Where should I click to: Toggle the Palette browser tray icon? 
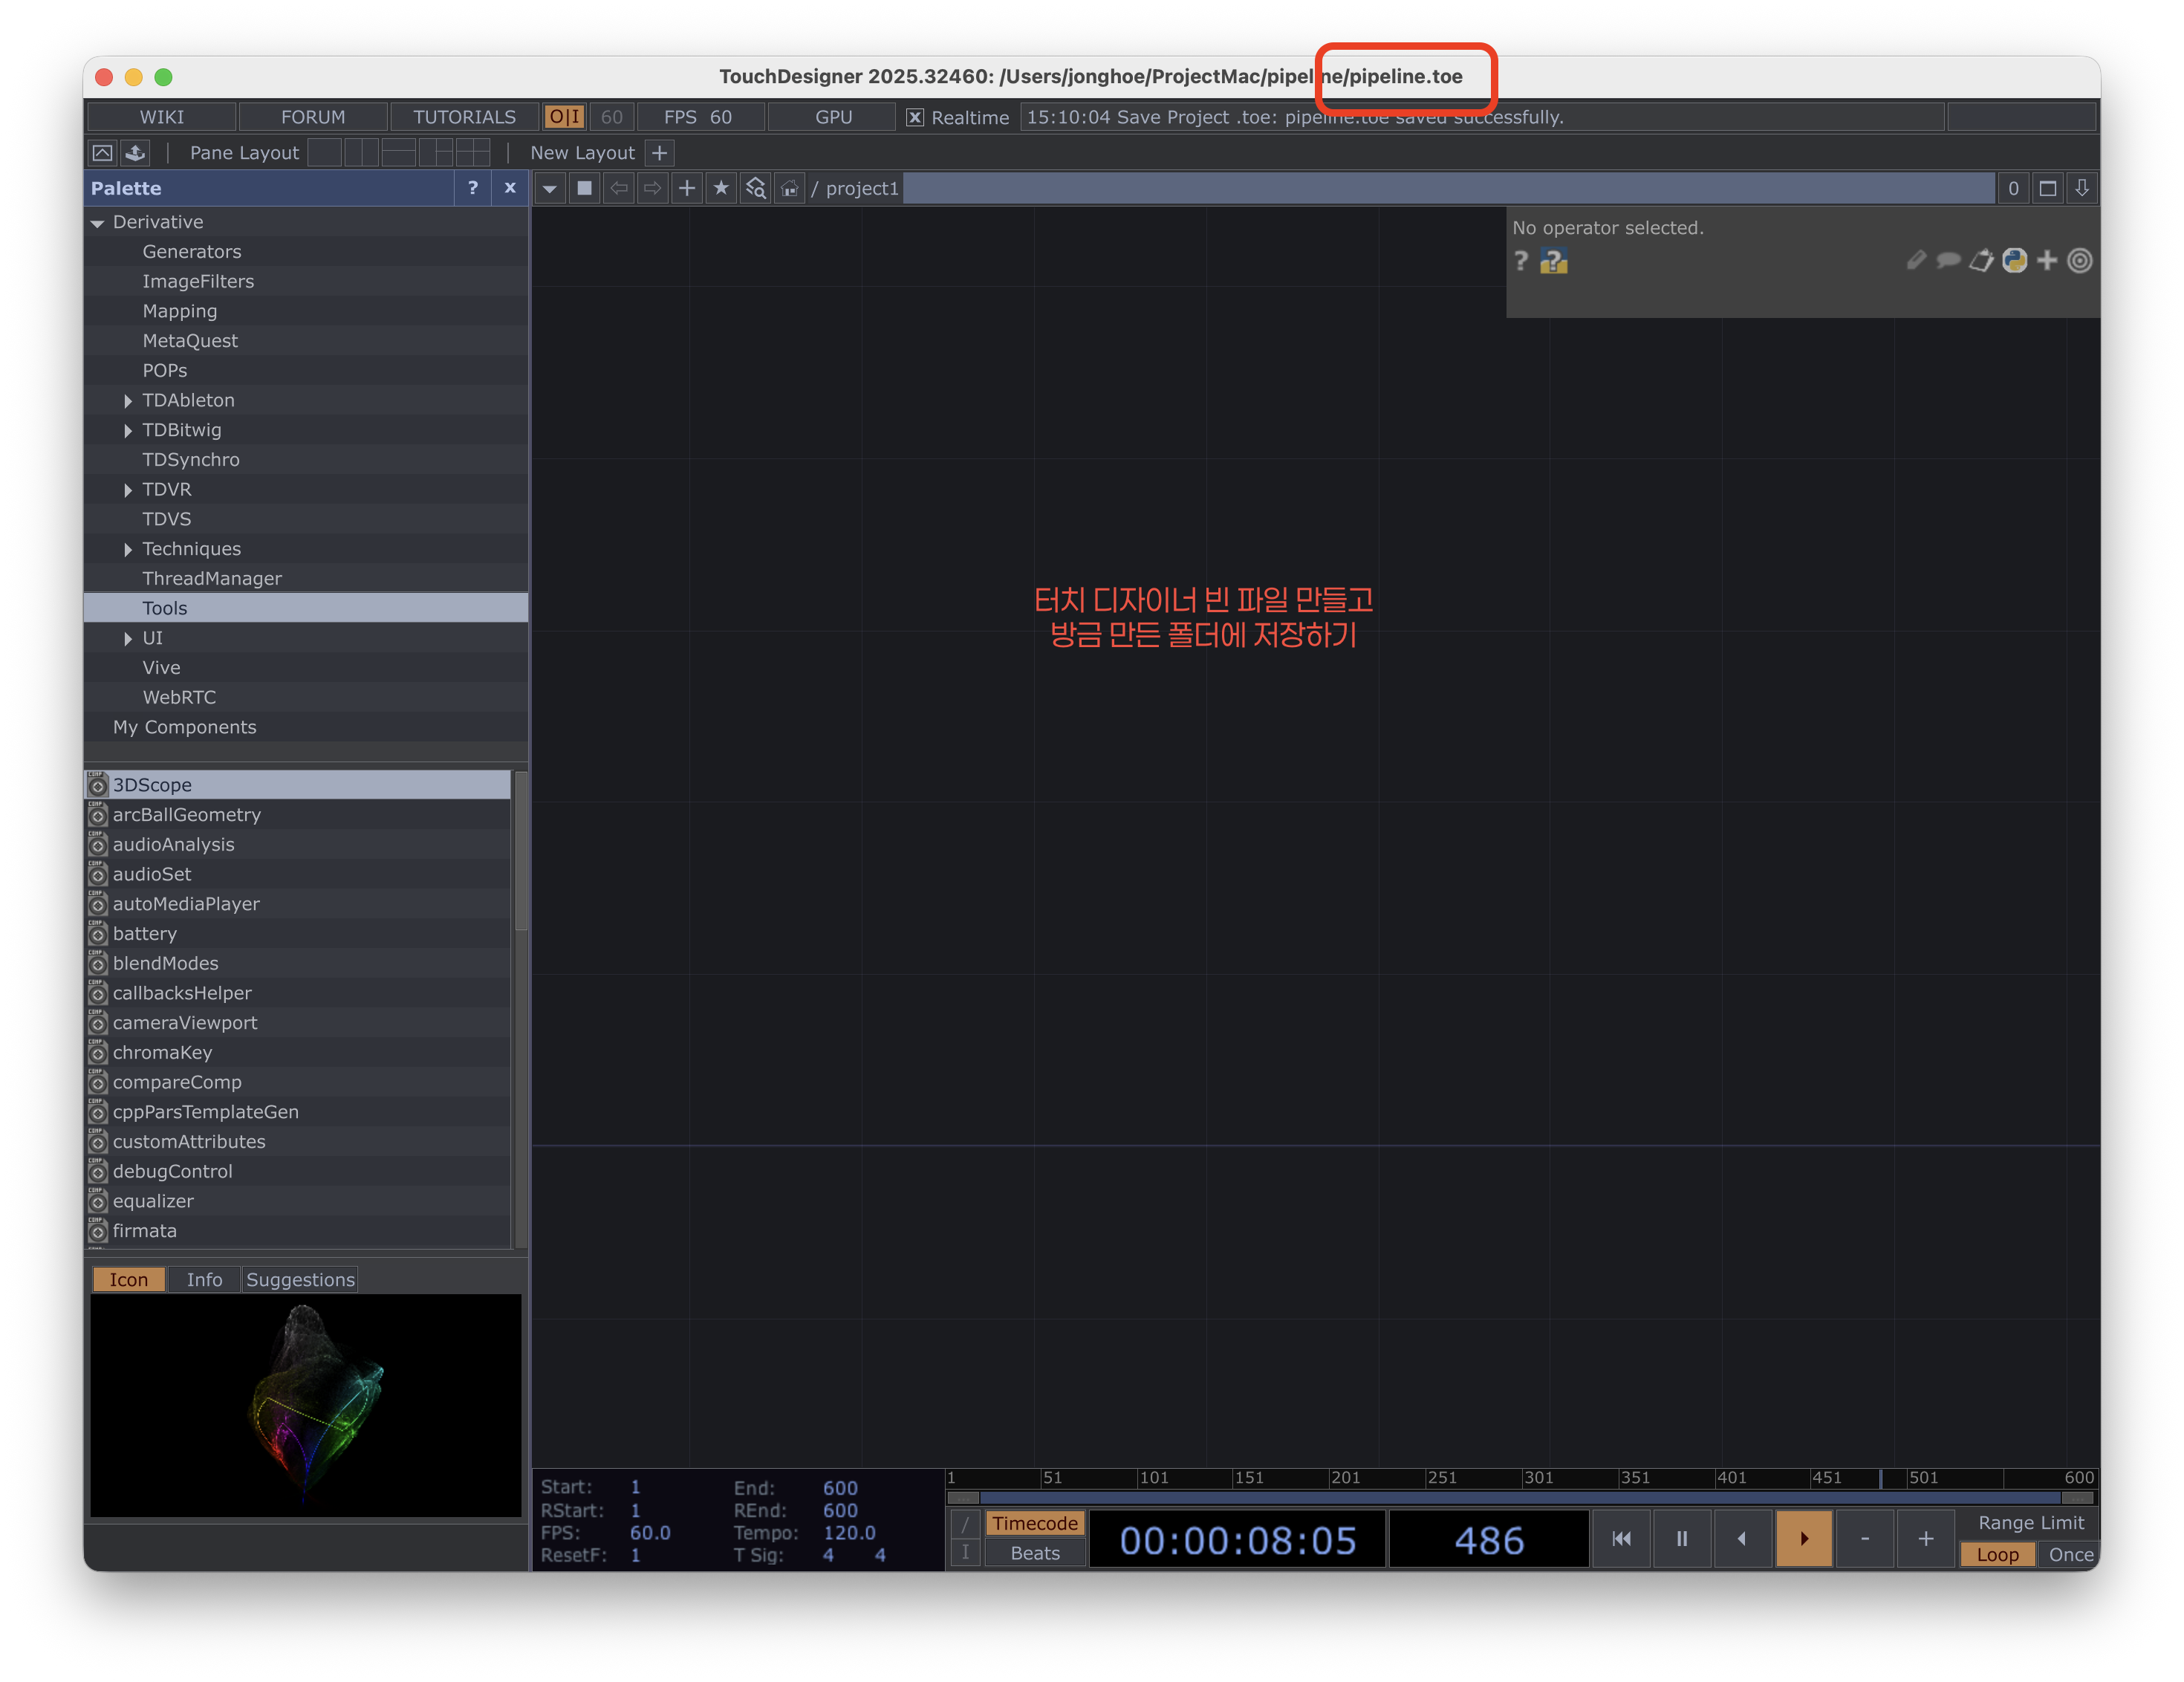click(135, 153)
